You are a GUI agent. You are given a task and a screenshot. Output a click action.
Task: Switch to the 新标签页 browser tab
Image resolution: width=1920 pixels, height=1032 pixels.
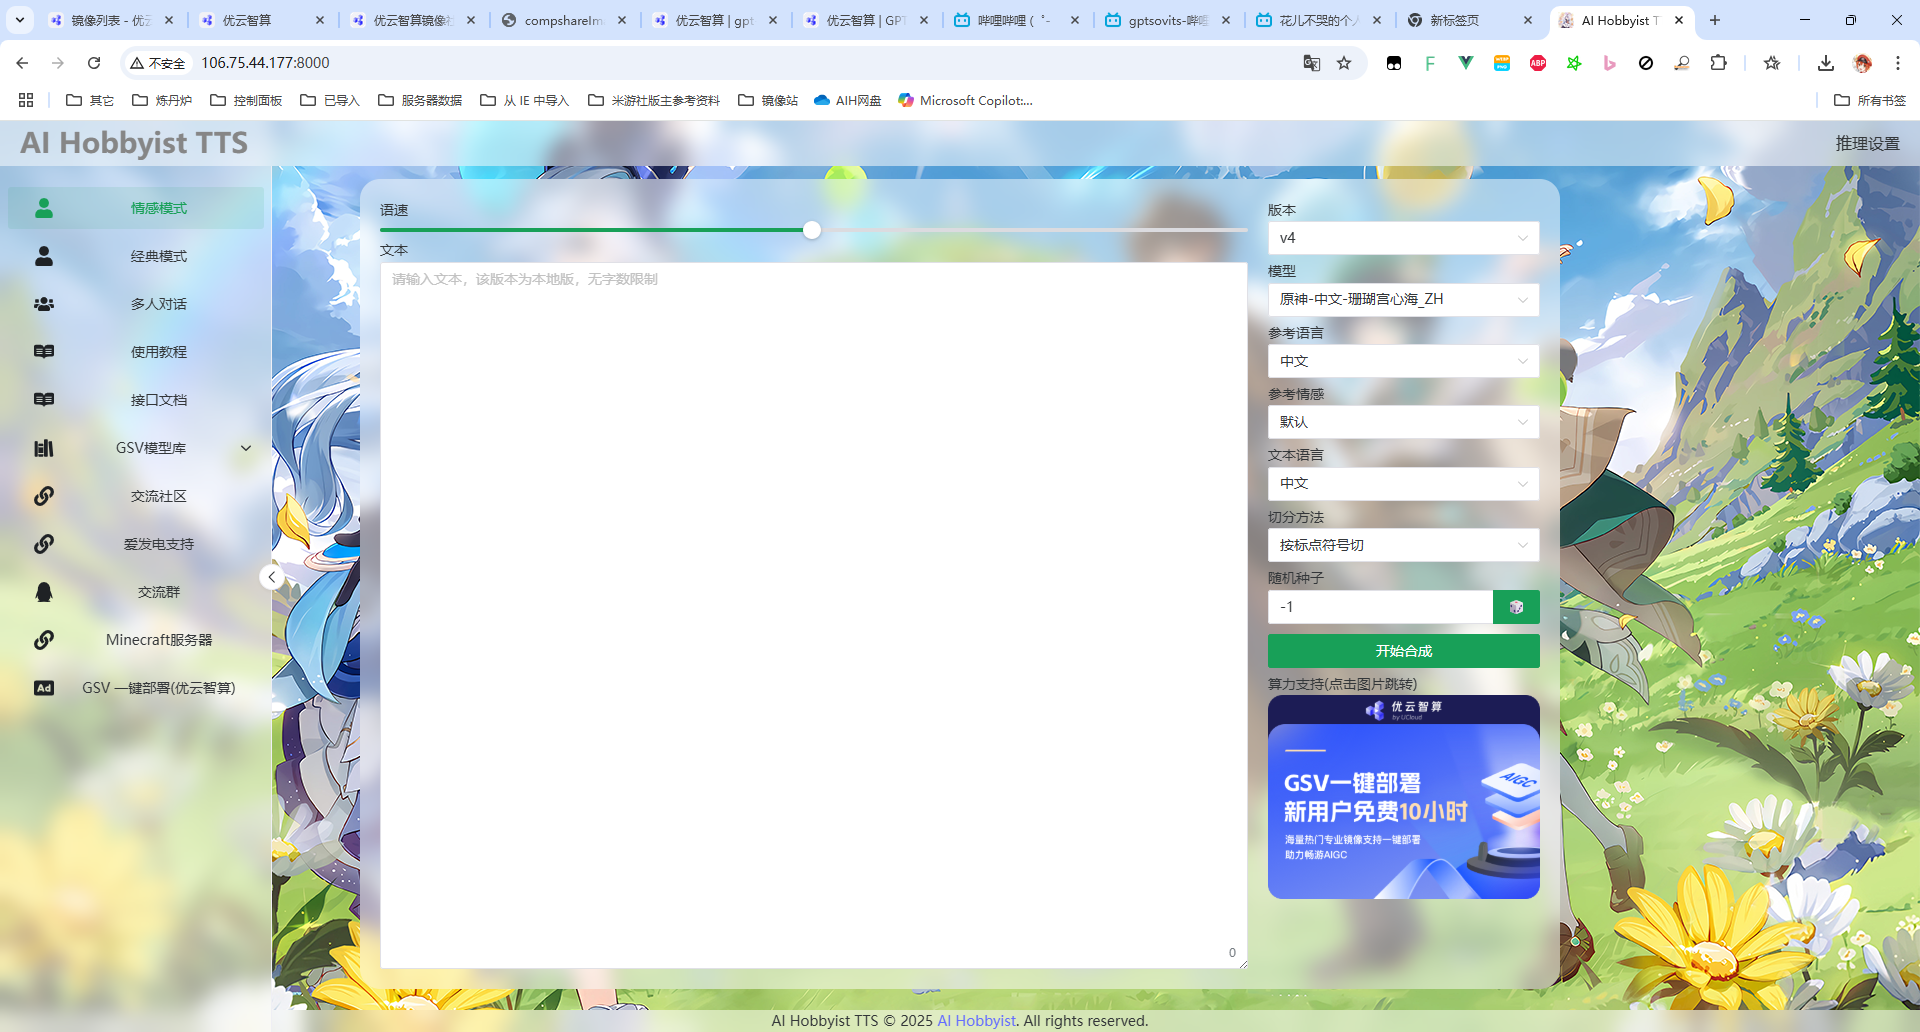coord(1471,20)
